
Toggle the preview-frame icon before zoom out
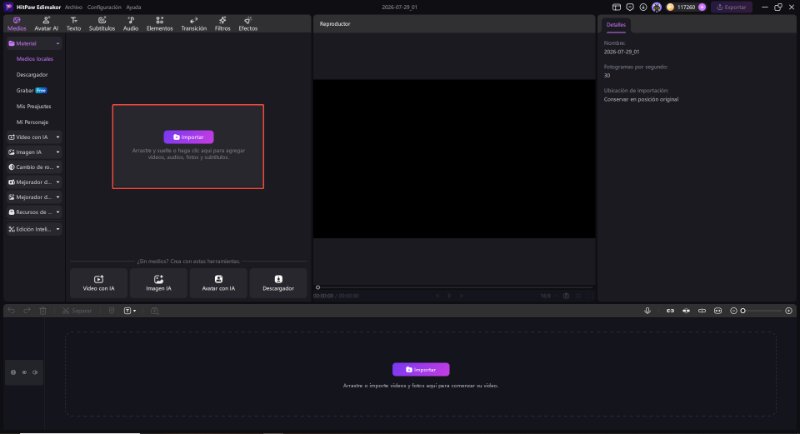tap(718, 311)
